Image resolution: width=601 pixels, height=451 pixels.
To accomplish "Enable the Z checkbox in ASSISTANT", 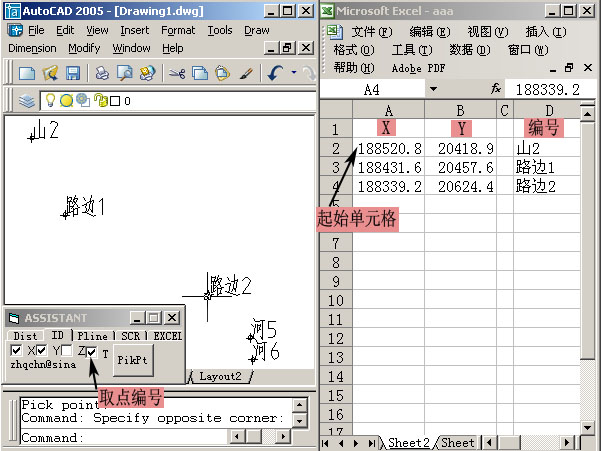I will click(x=67, y=351).
